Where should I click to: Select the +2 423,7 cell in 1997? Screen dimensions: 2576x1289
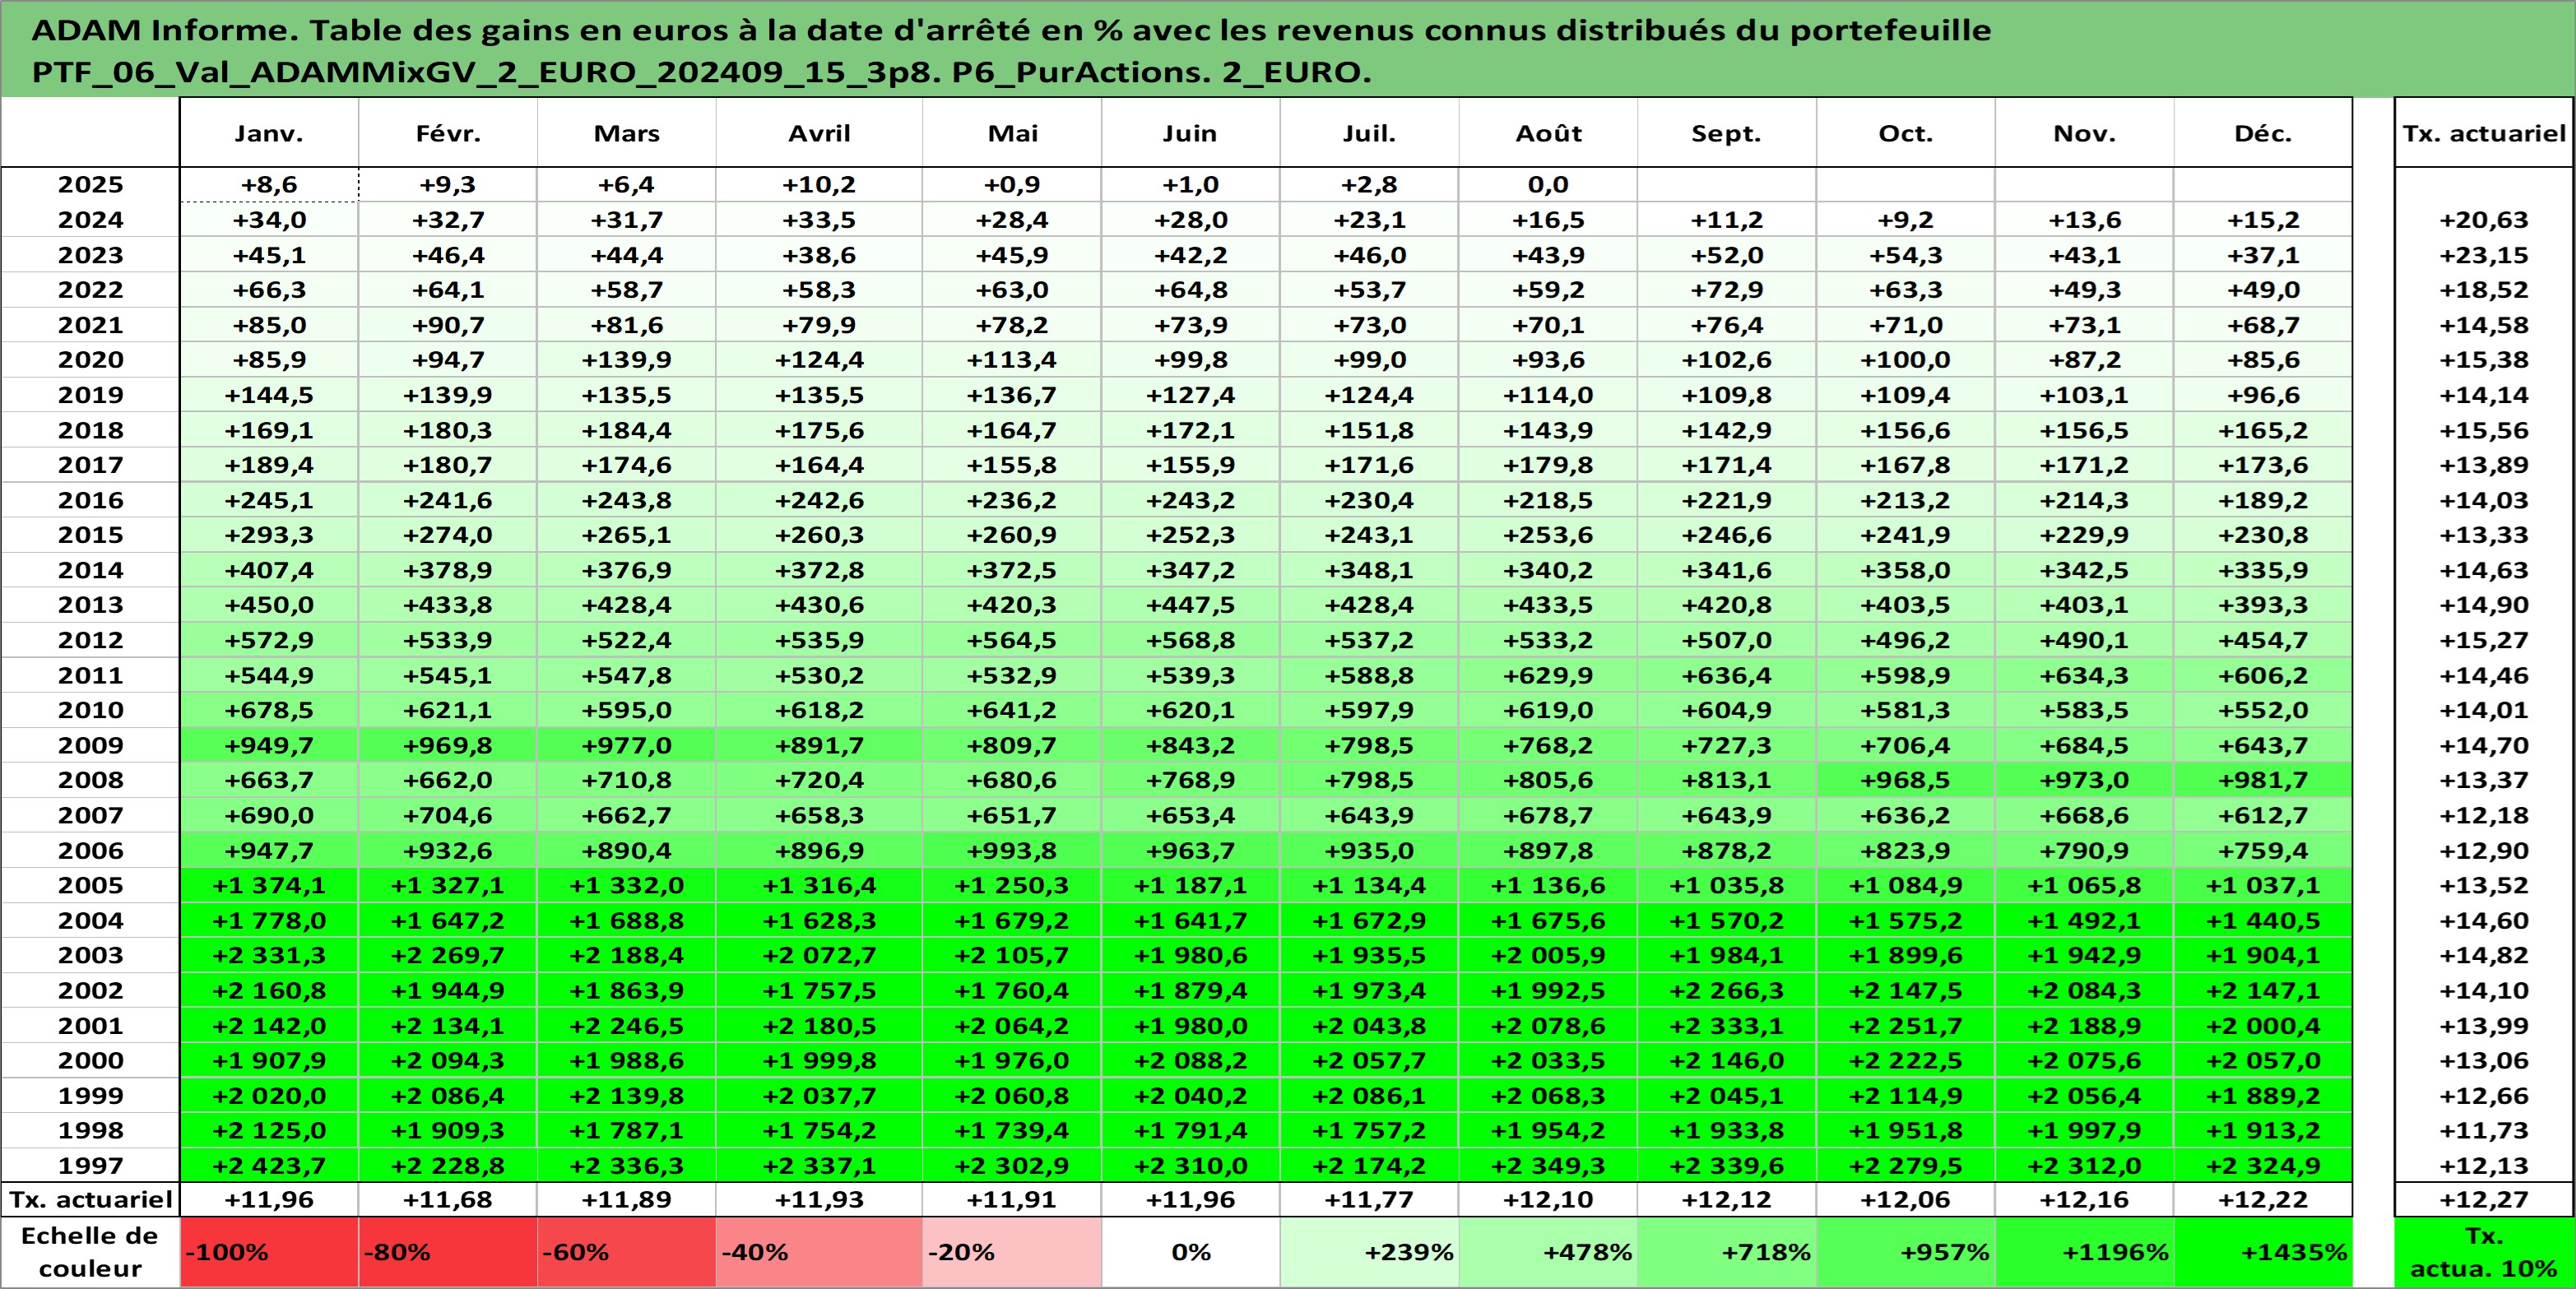269,1165
